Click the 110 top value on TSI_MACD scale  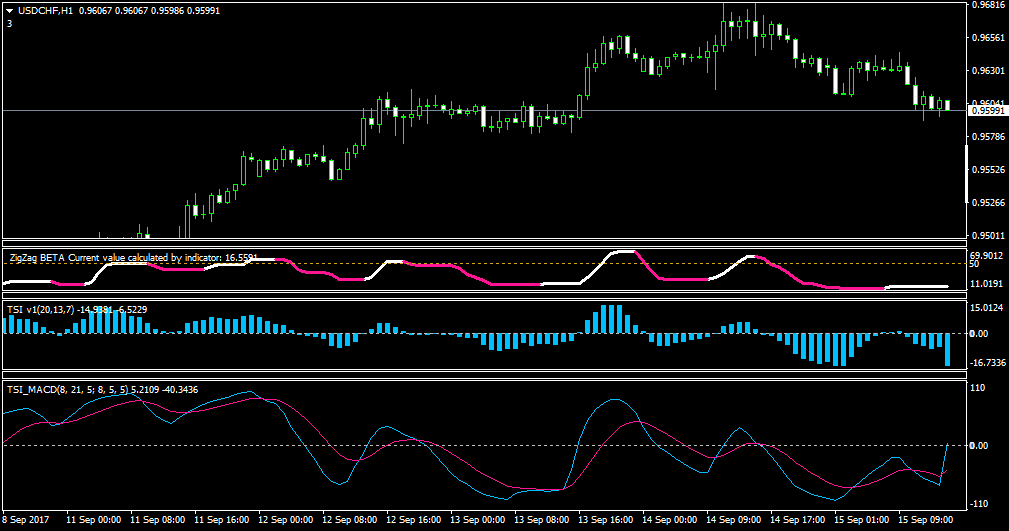pos(977,387)
